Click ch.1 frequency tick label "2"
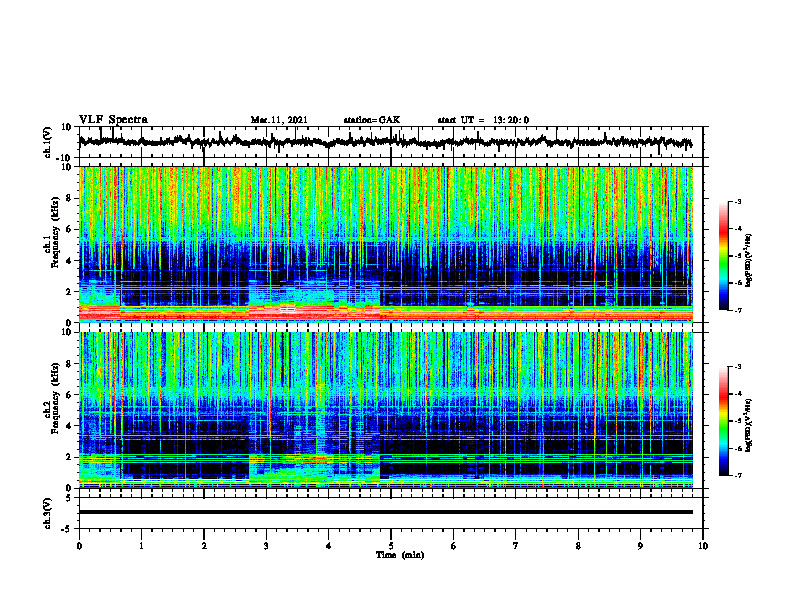 (x=70, y=292)
